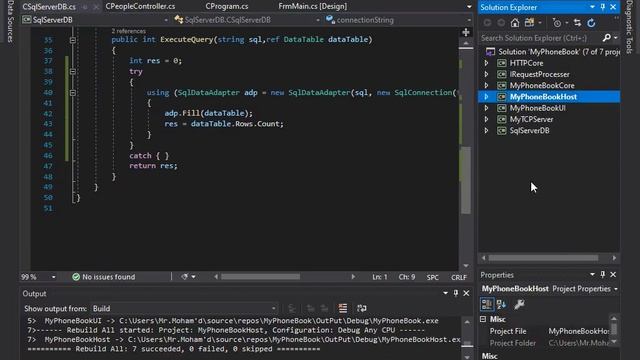Open the Data Sources side tab

pyautogui.click(x=10, y=21)
